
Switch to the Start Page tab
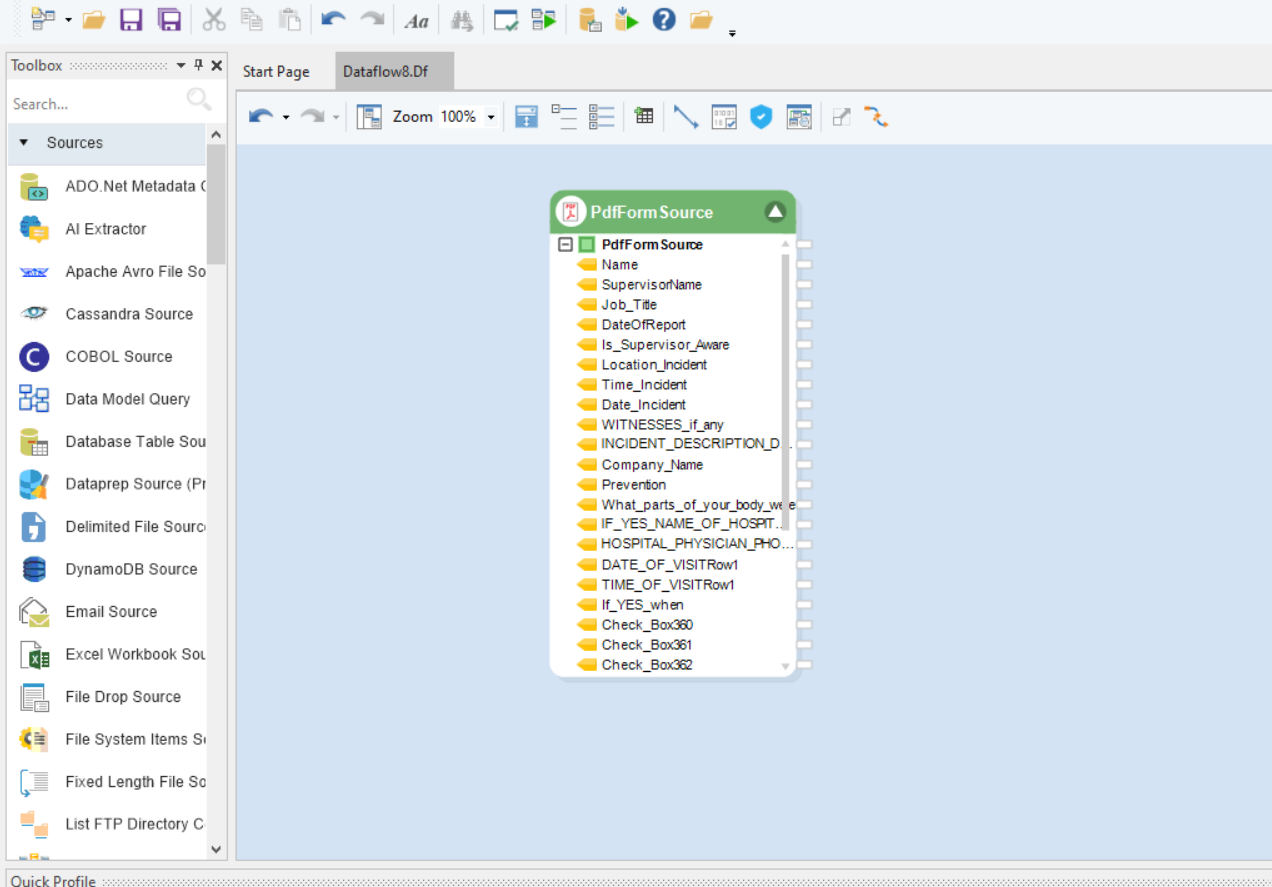tap(276, 72)
